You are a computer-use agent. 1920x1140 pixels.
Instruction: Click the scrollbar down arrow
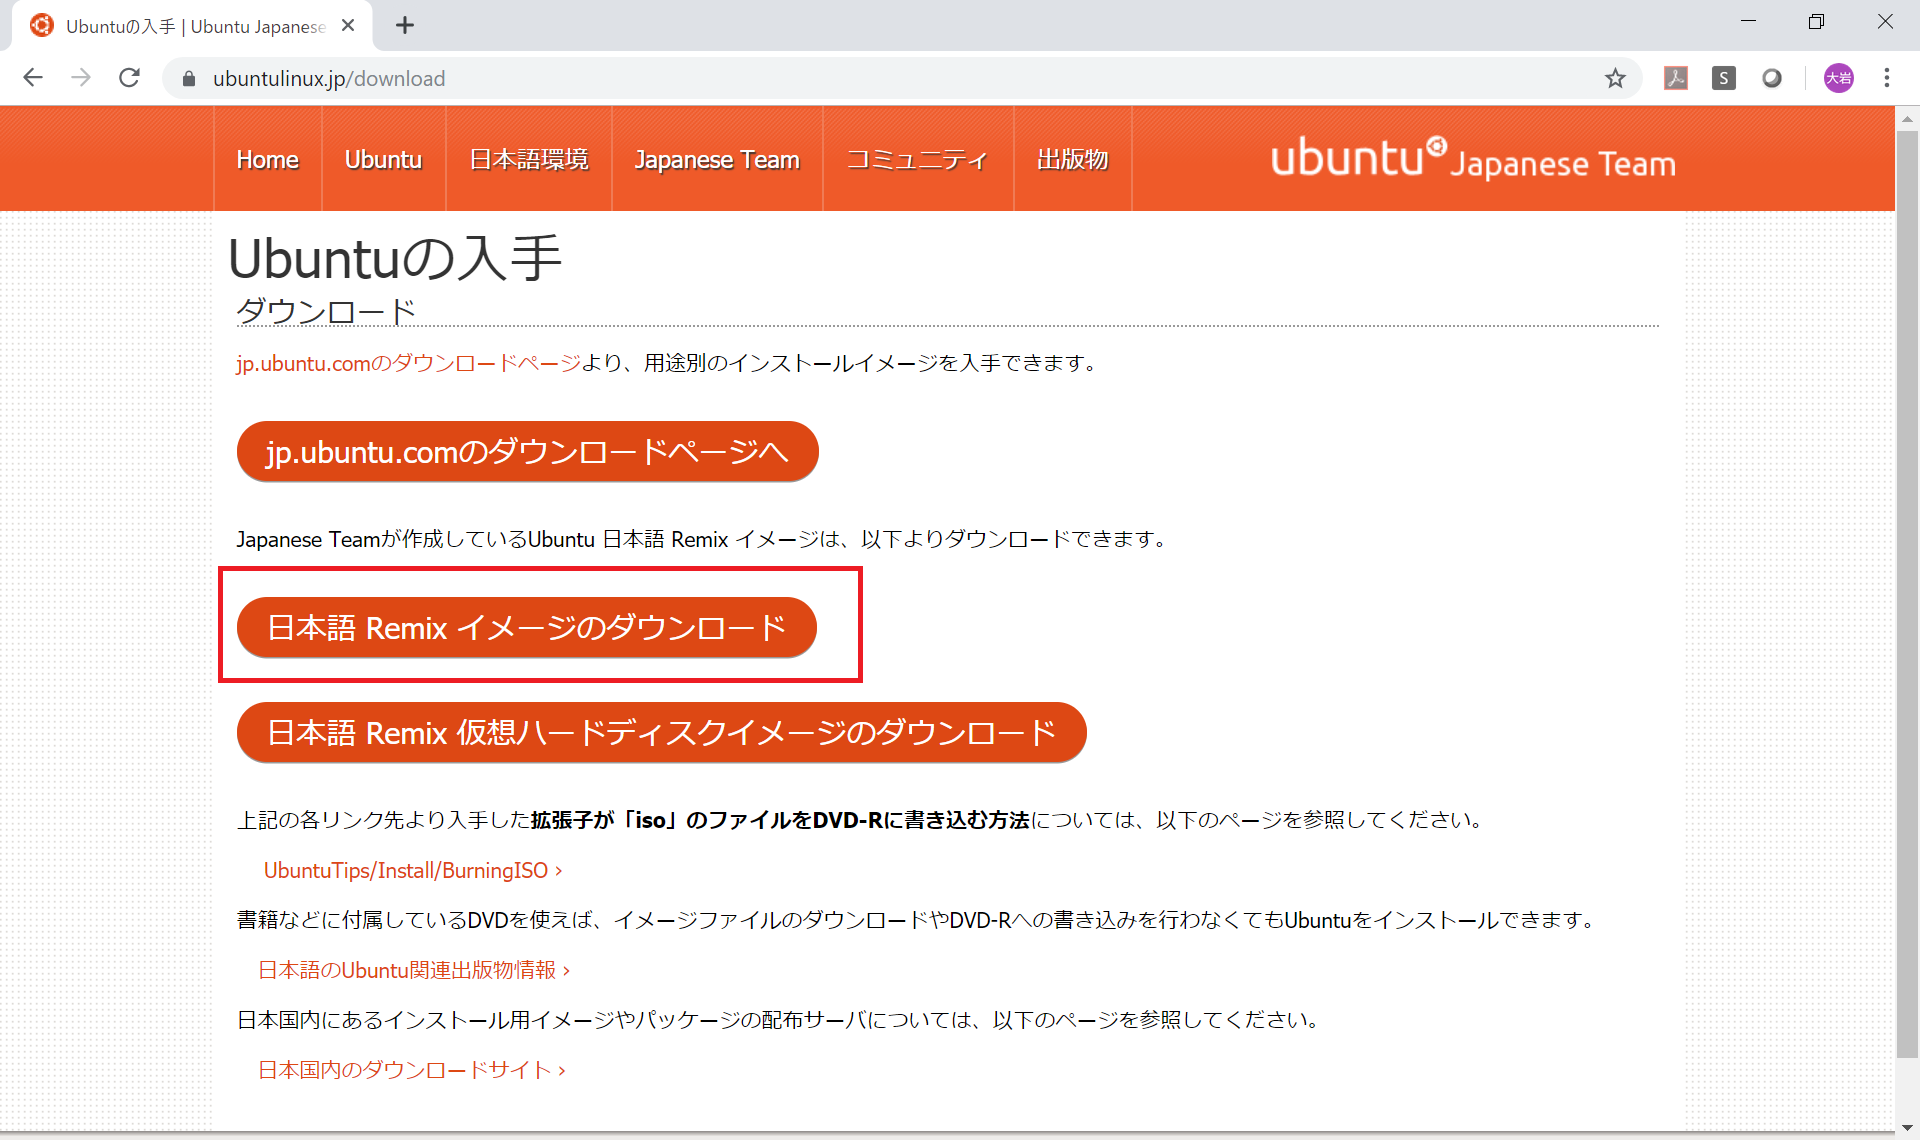1907,1128
